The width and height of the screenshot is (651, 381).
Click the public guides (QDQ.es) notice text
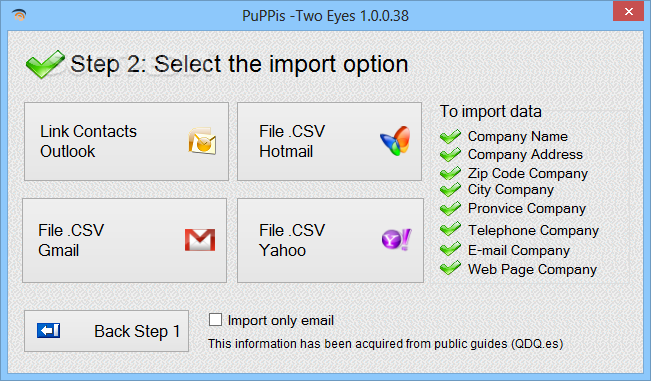click(x=386, y=344)
